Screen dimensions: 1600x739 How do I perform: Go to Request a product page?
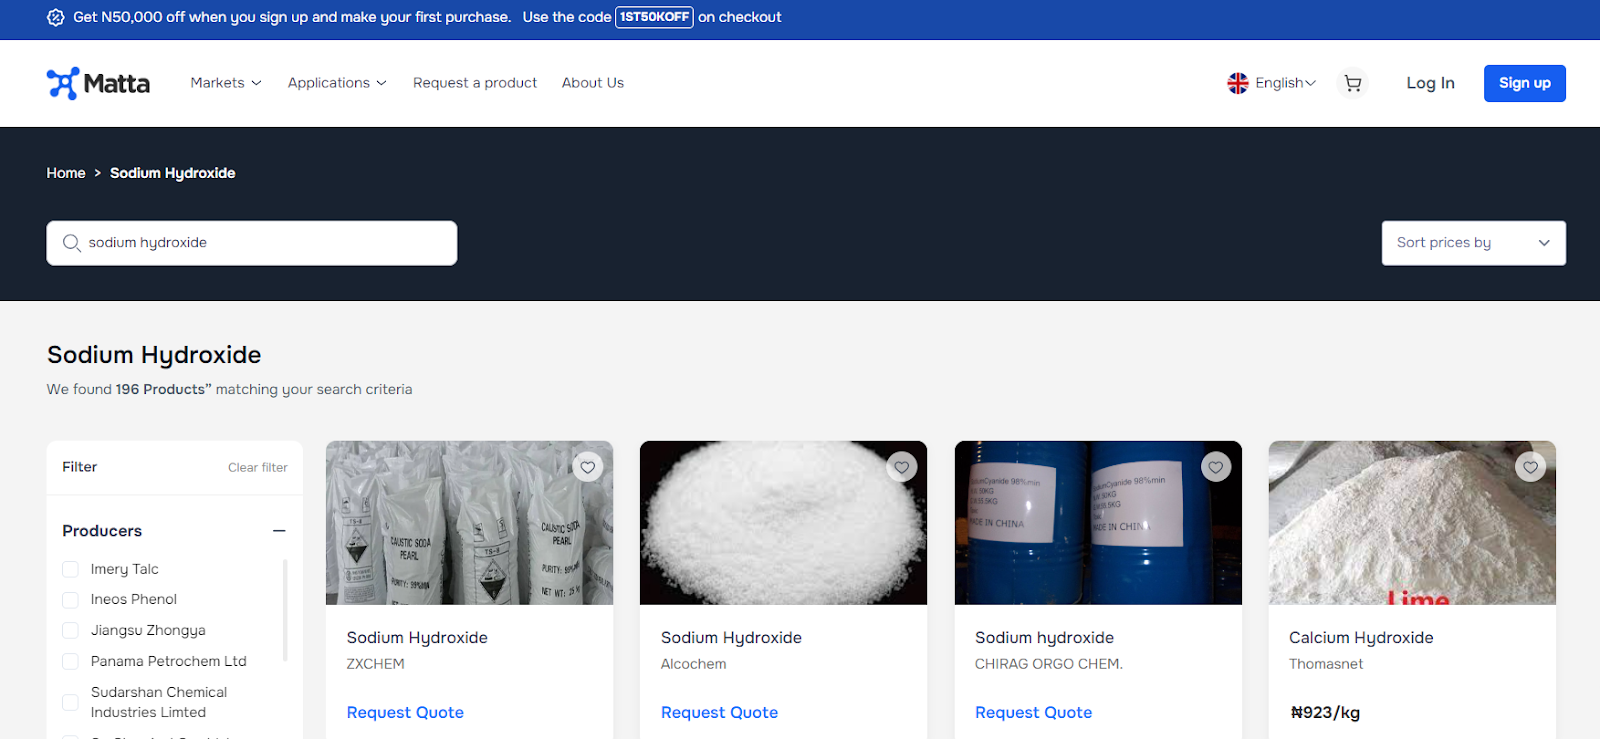click(475, 83)
